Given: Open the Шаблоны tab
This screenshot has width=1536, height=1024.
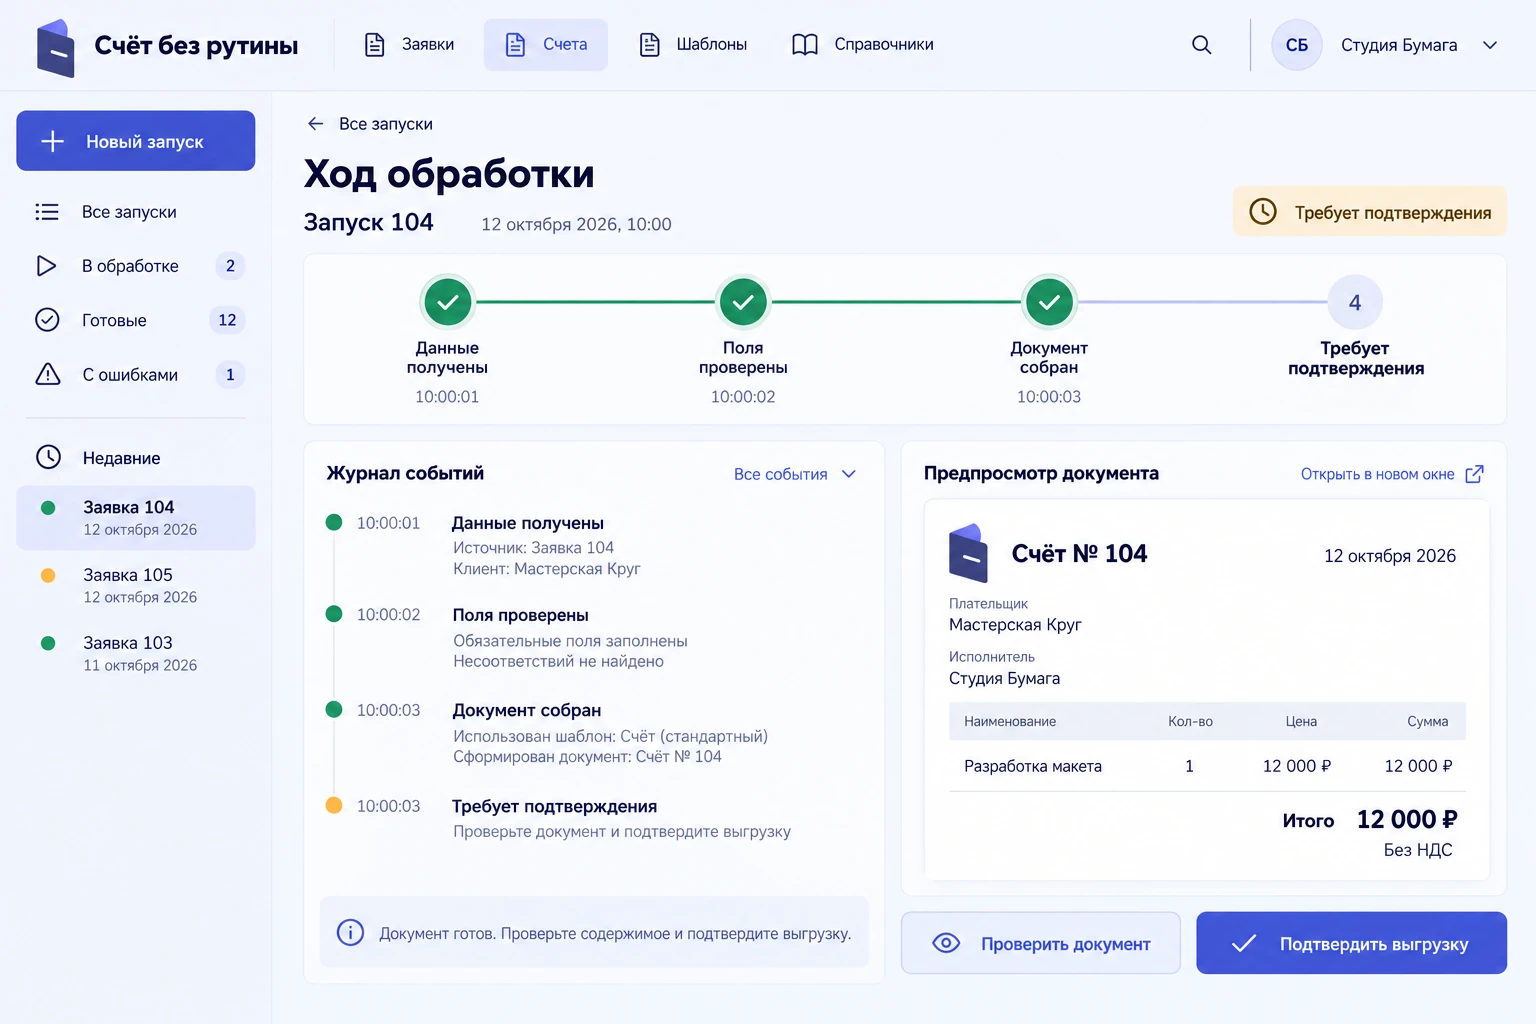Looking at the screenshot, I should click(x=693, y=45).
